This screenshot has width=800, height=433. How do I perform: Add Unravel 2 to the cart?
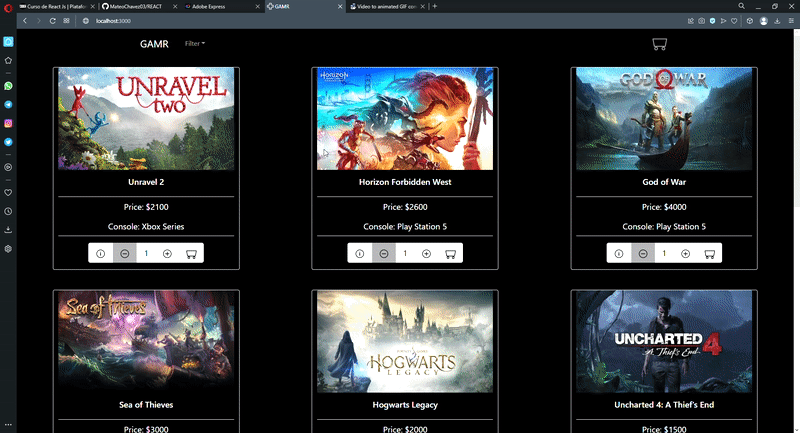tap(191, 253)
